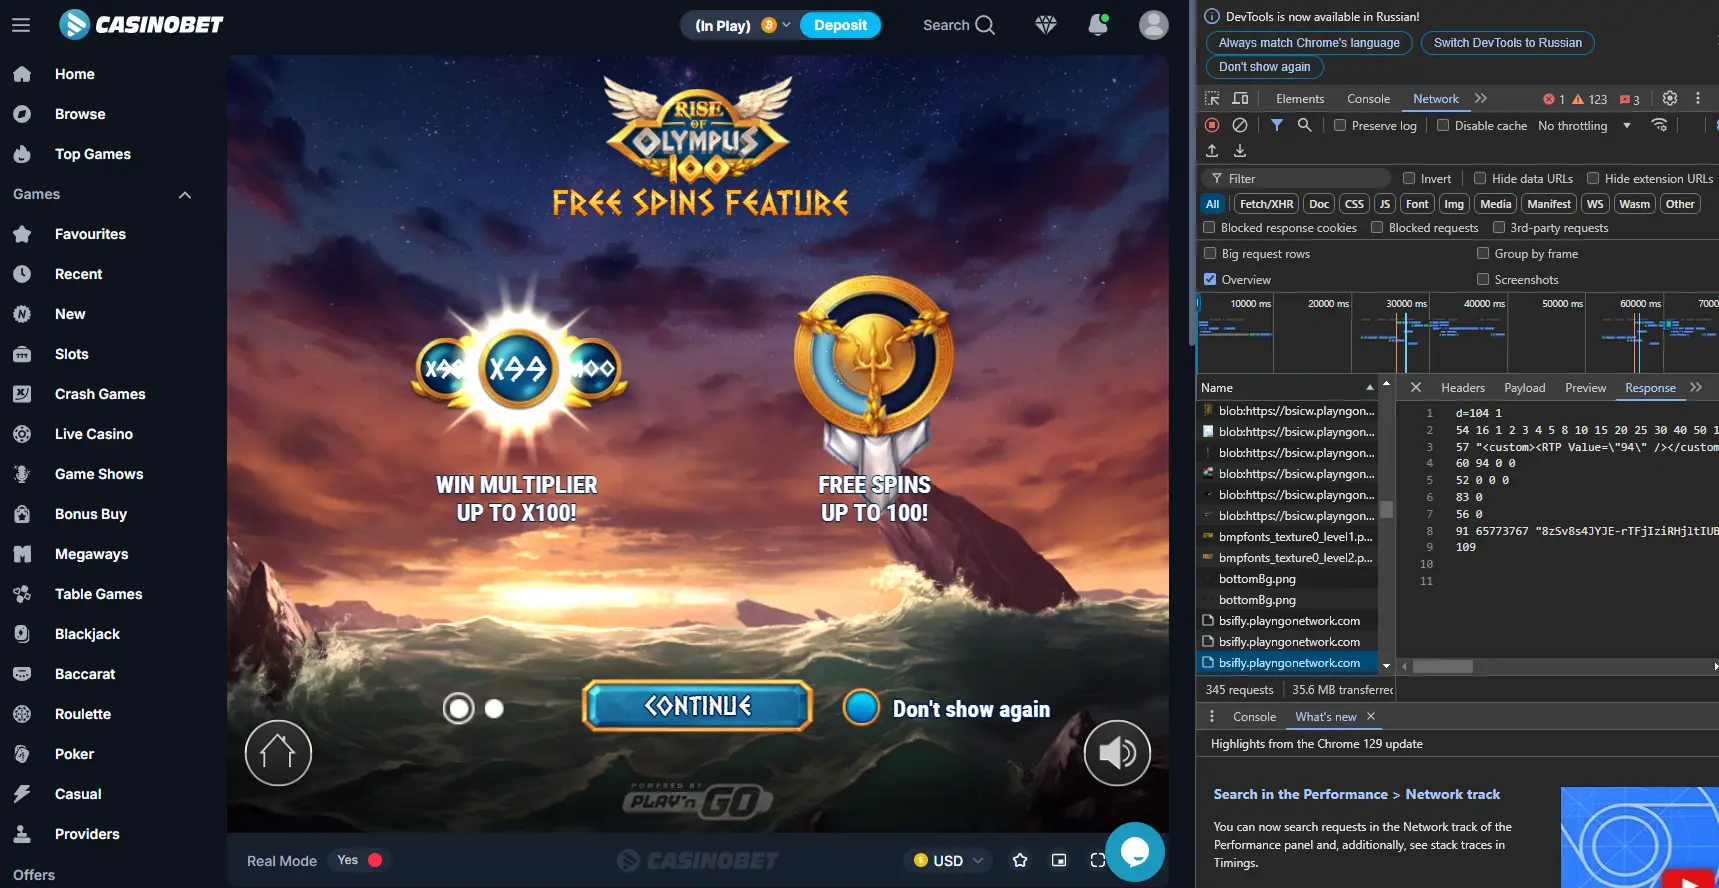The image size is (1719, 888).
Task: Open the search magnifier icon
Action: 985,25
